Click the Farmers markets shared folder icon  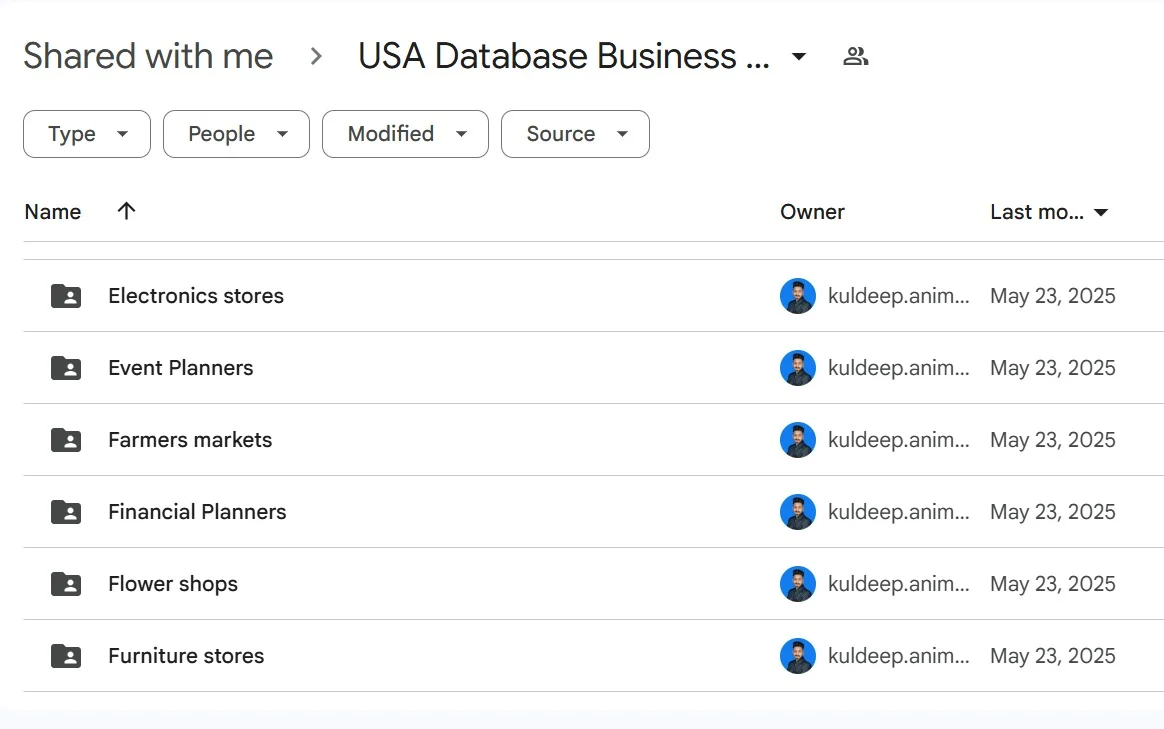tap(66, 440)
